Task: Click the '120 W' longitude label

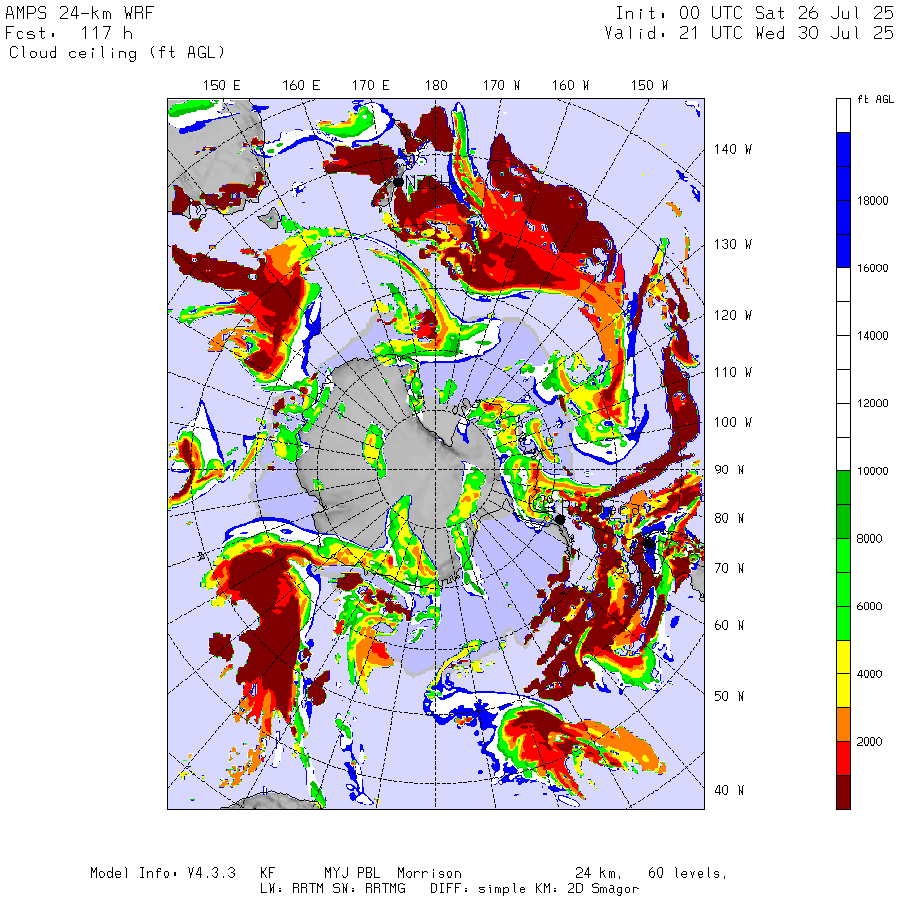Action: tap(733, 316)
